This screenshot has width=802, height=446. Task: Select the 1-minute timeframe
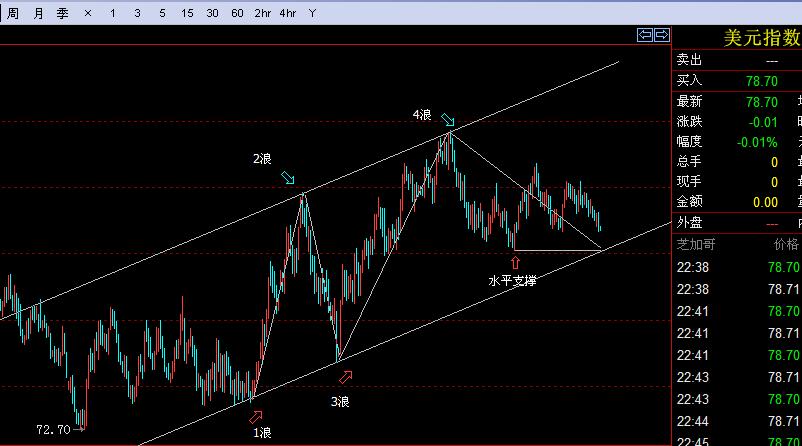tap(113, 13)
